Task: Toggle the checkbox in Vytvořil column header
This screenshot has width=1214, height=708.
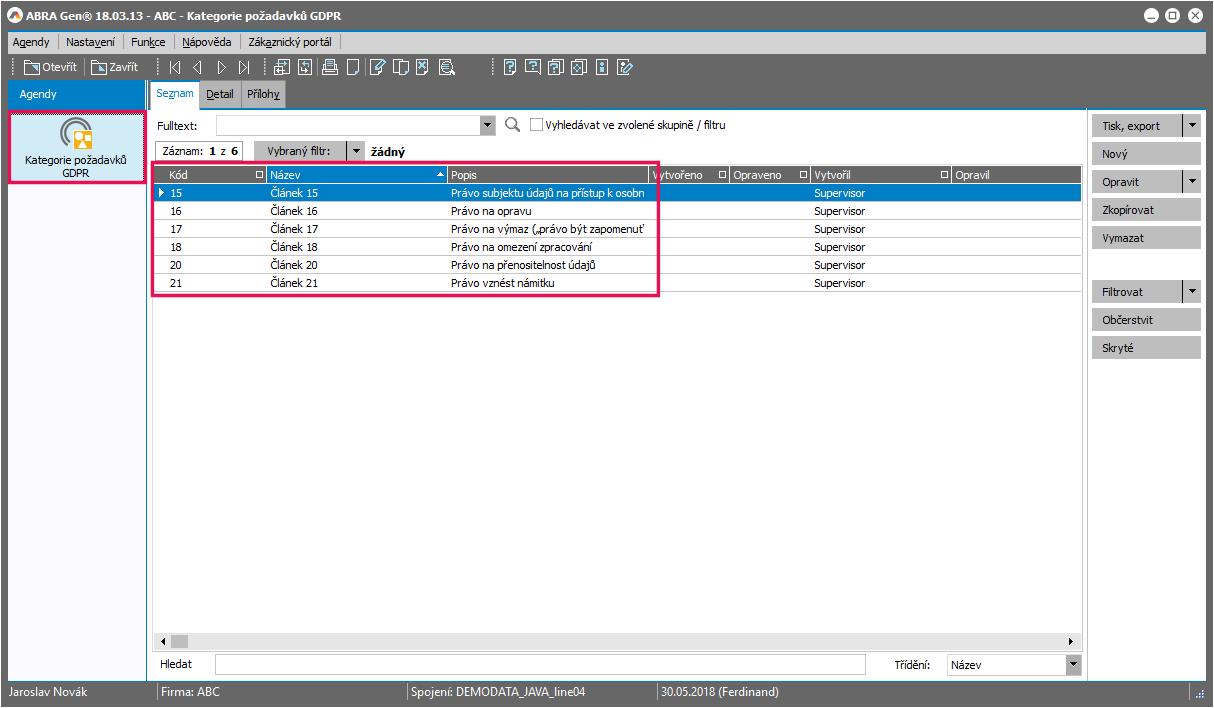Action: pyautogui.click(x=944, y=175)
